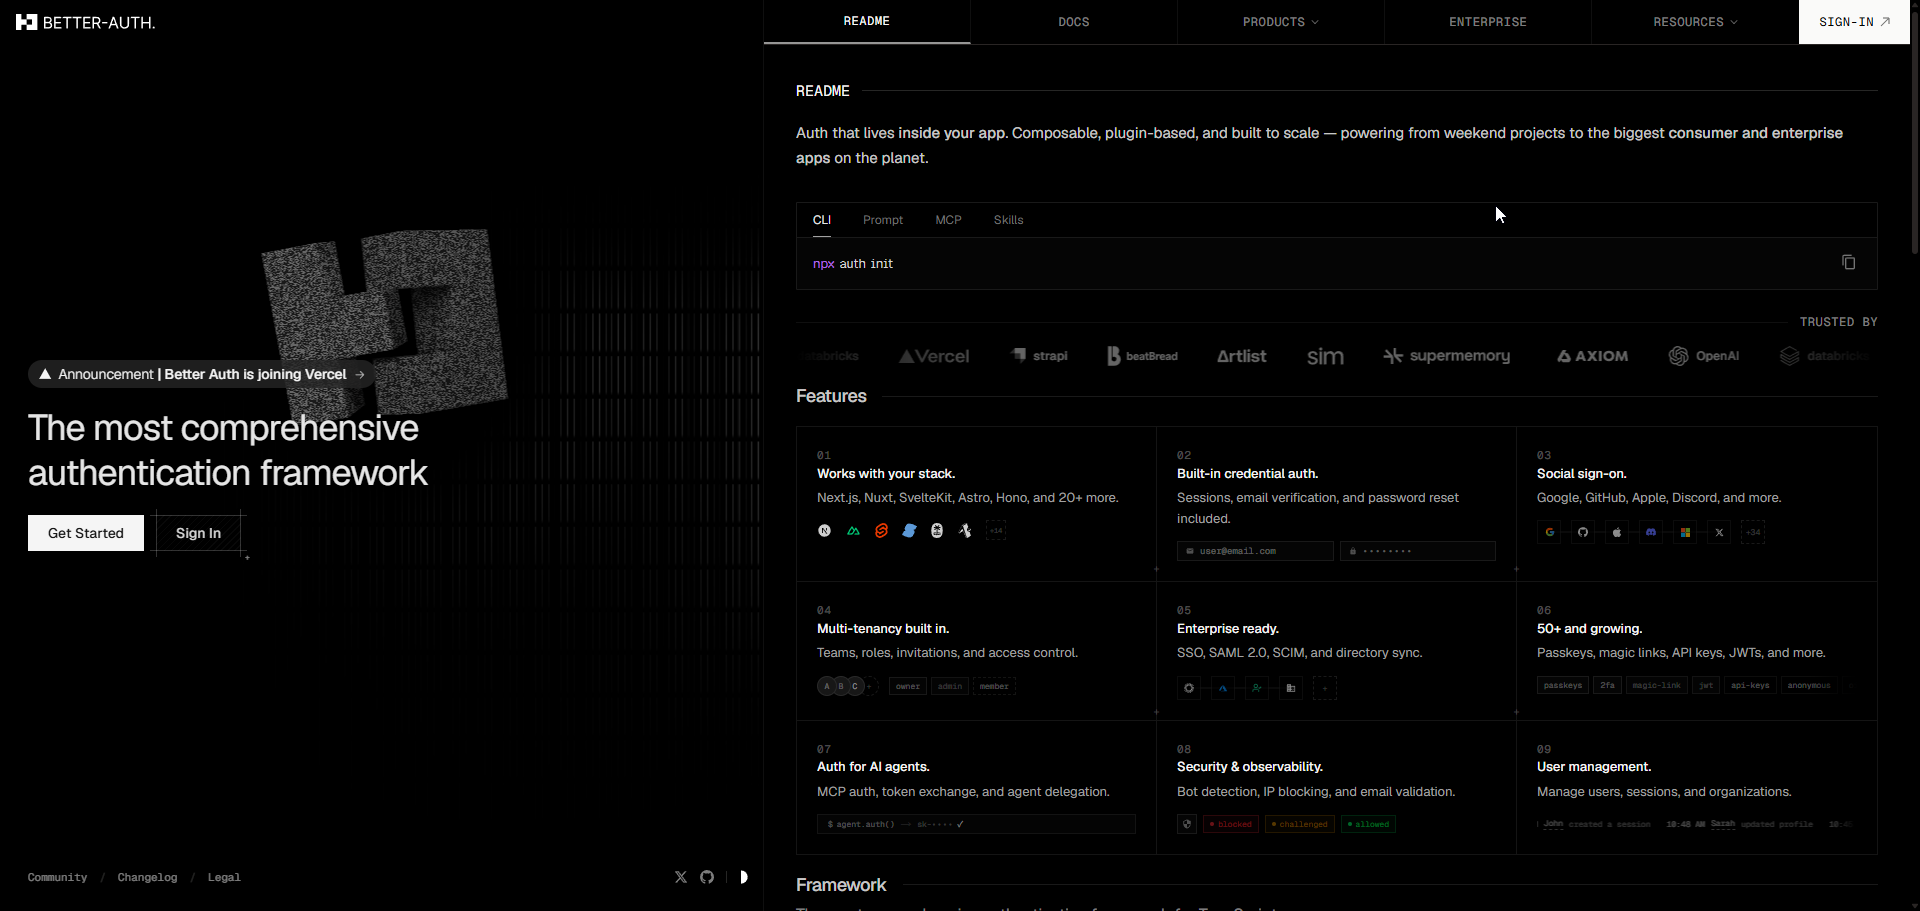
Task: Open the README navigation tab
Action: point(867,22)
